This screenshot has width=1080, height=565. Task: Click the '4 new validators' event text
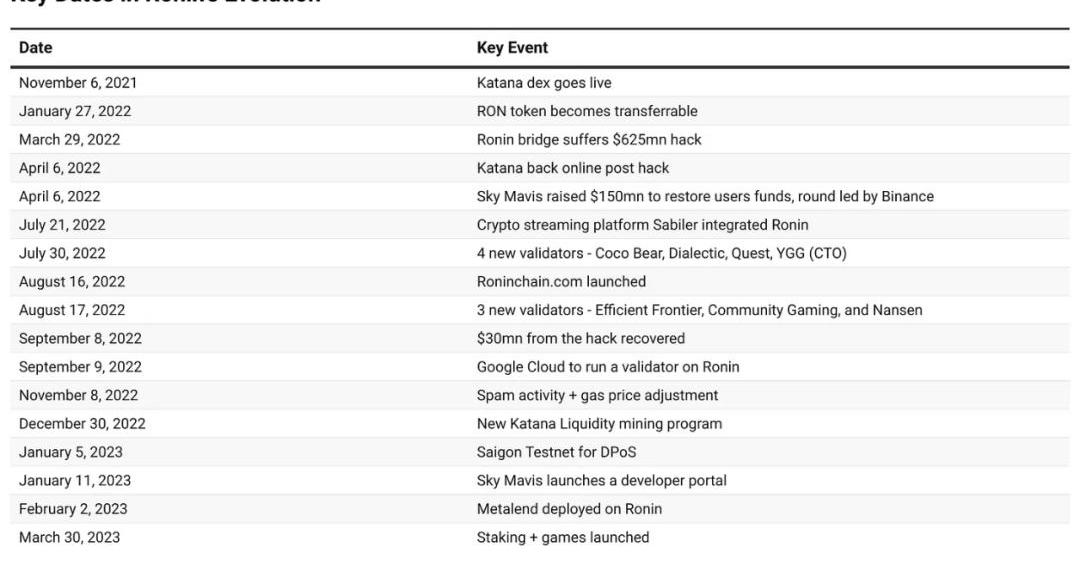tap(661, 253)
